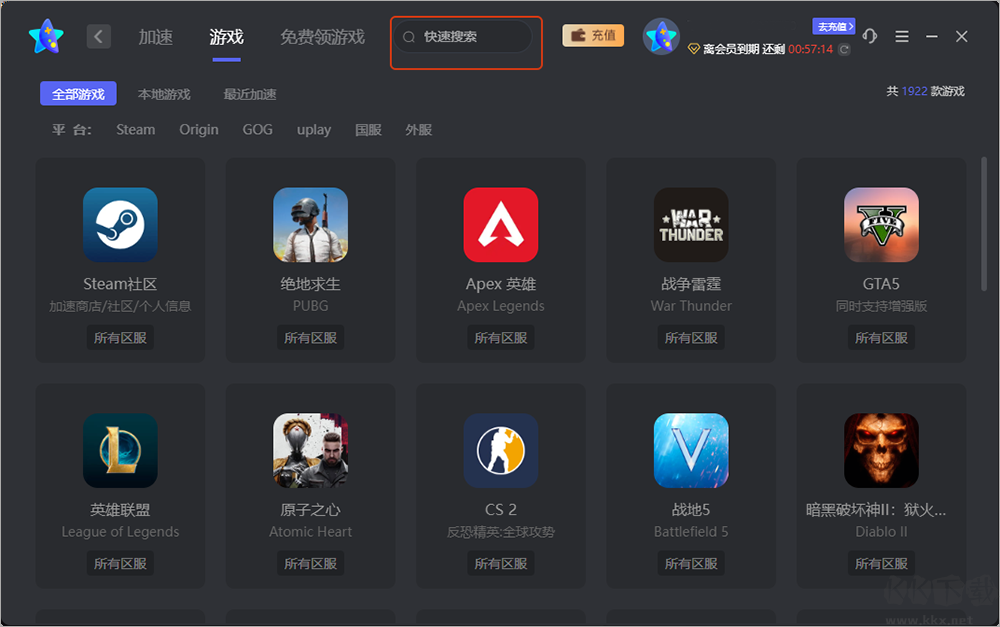This screenshot has height=627, width=1000.
Task: Click the 加速商店/社区/个人信息 subtitle
Action: (x=120, y=306)
